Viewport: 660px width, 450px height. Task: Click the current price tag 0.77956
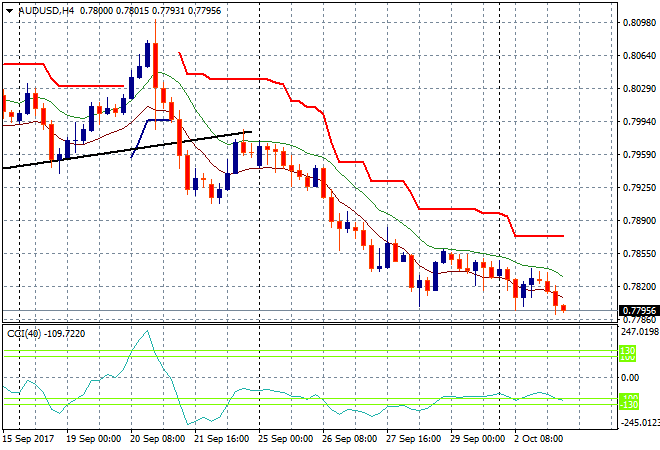click(635, 311)
